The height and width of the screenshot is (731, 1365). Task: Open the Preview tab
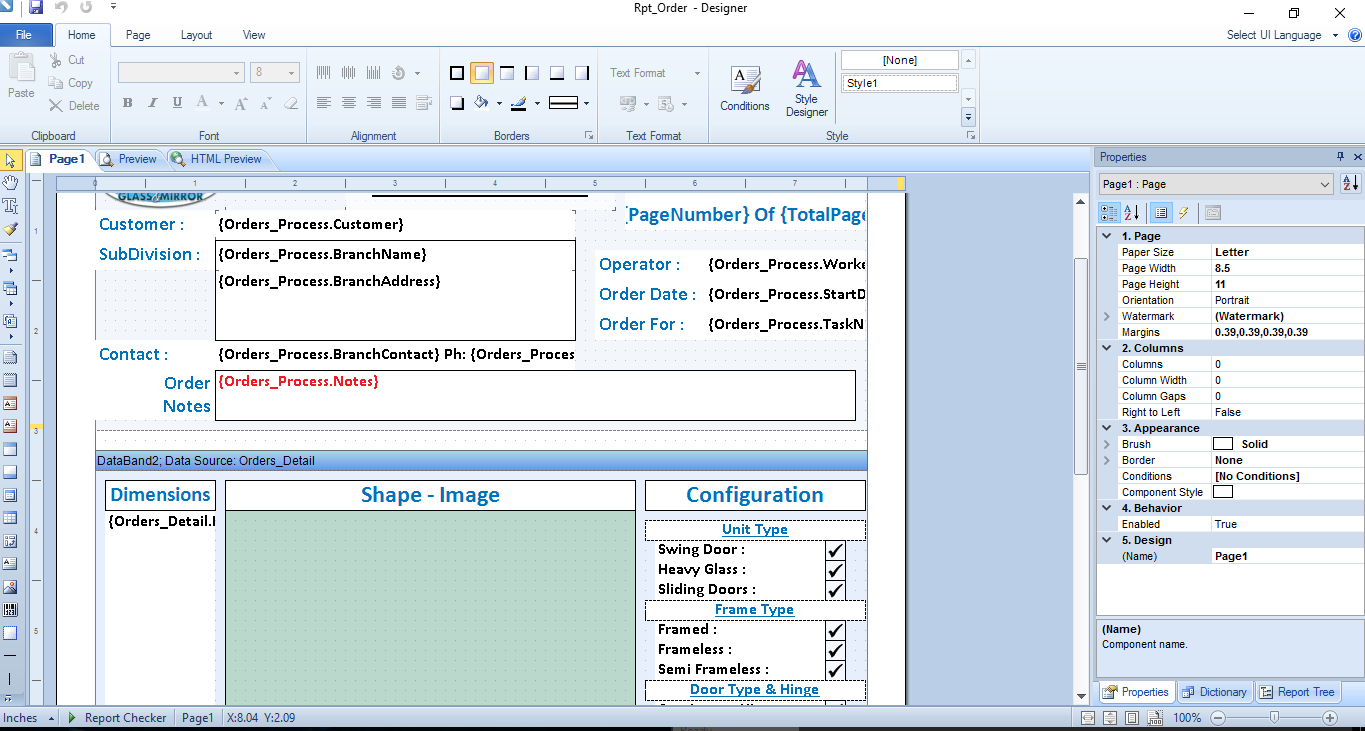coord(129,159)
